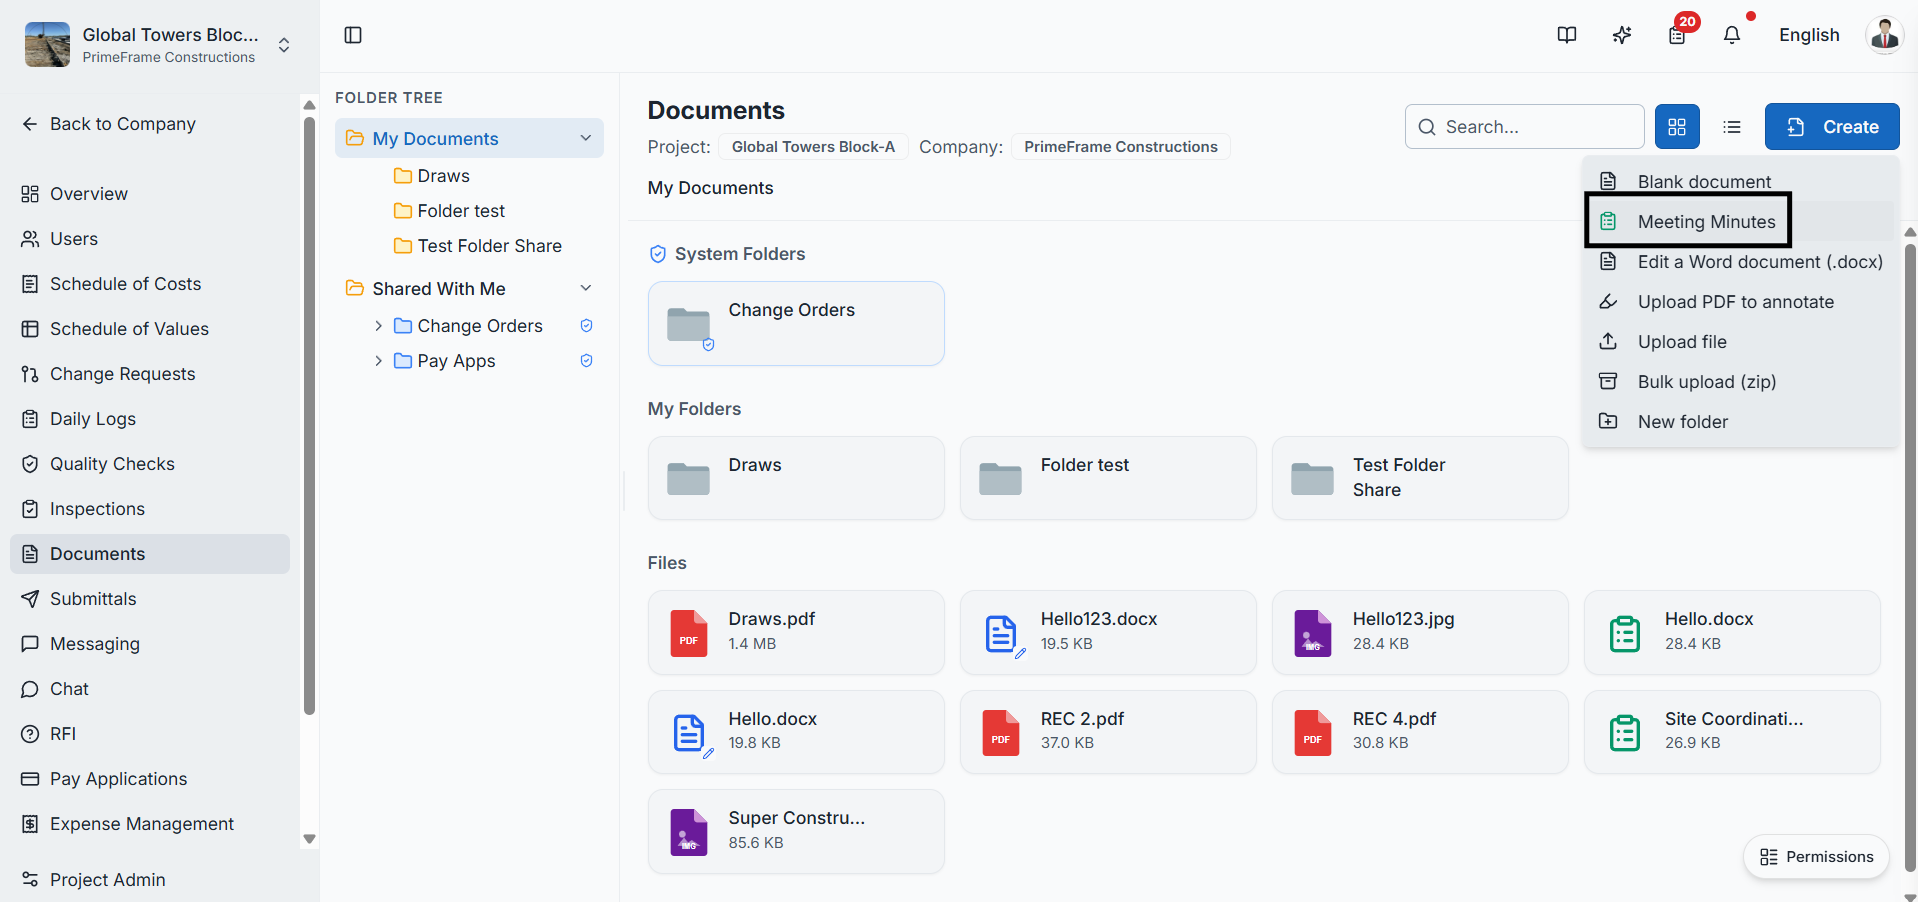1918x902 pixels.
Task: Go Back to Company
Action: 108,124
